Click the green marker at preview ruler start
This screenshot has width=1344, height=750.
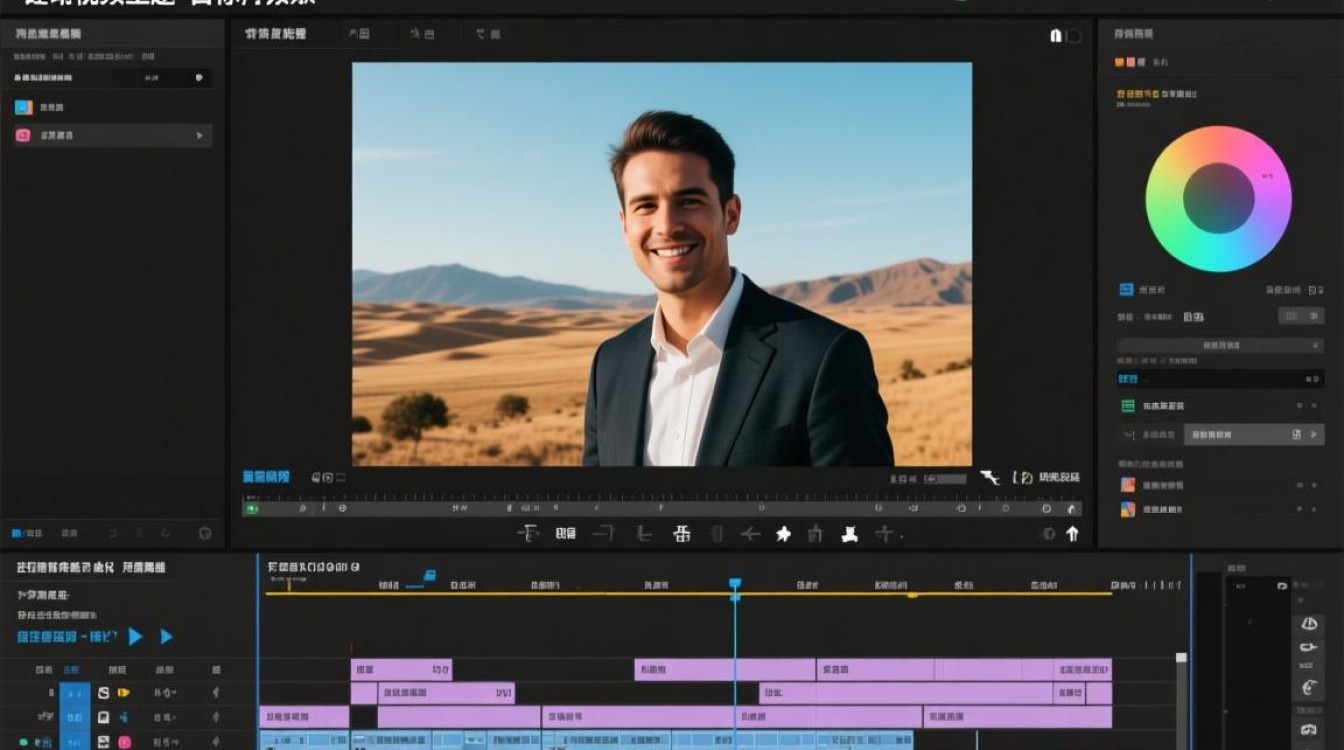[x=252, y=508]
